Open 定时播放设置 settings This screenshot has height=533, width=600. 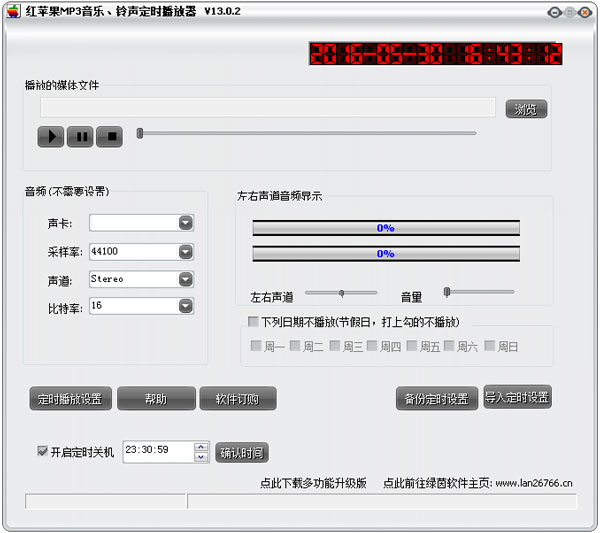tap(70, 399)
